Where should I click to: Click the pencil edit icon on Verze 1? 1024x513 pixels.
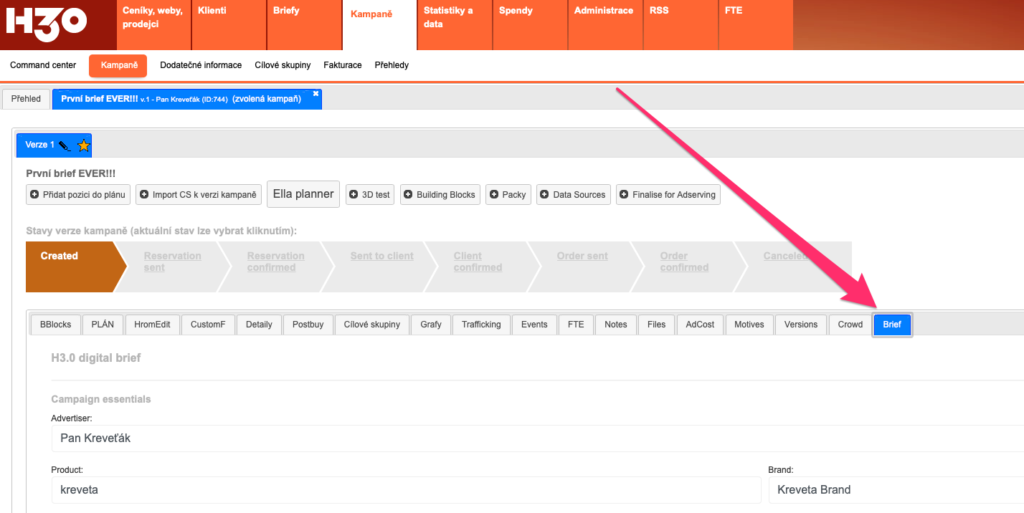64,146
